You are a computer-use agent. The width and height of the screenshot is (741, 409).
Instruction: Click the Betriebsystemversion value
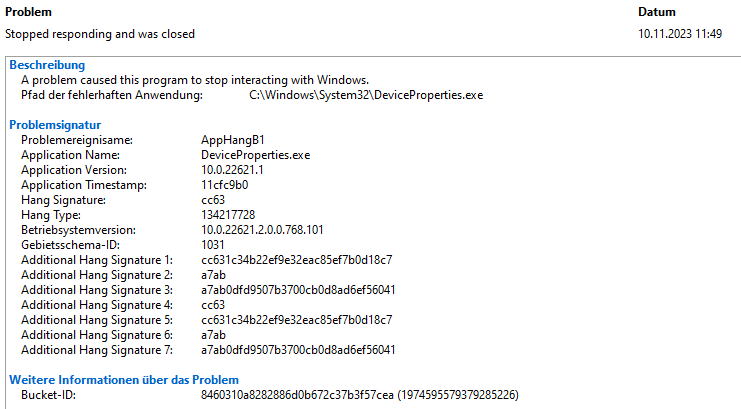(262, 230)
